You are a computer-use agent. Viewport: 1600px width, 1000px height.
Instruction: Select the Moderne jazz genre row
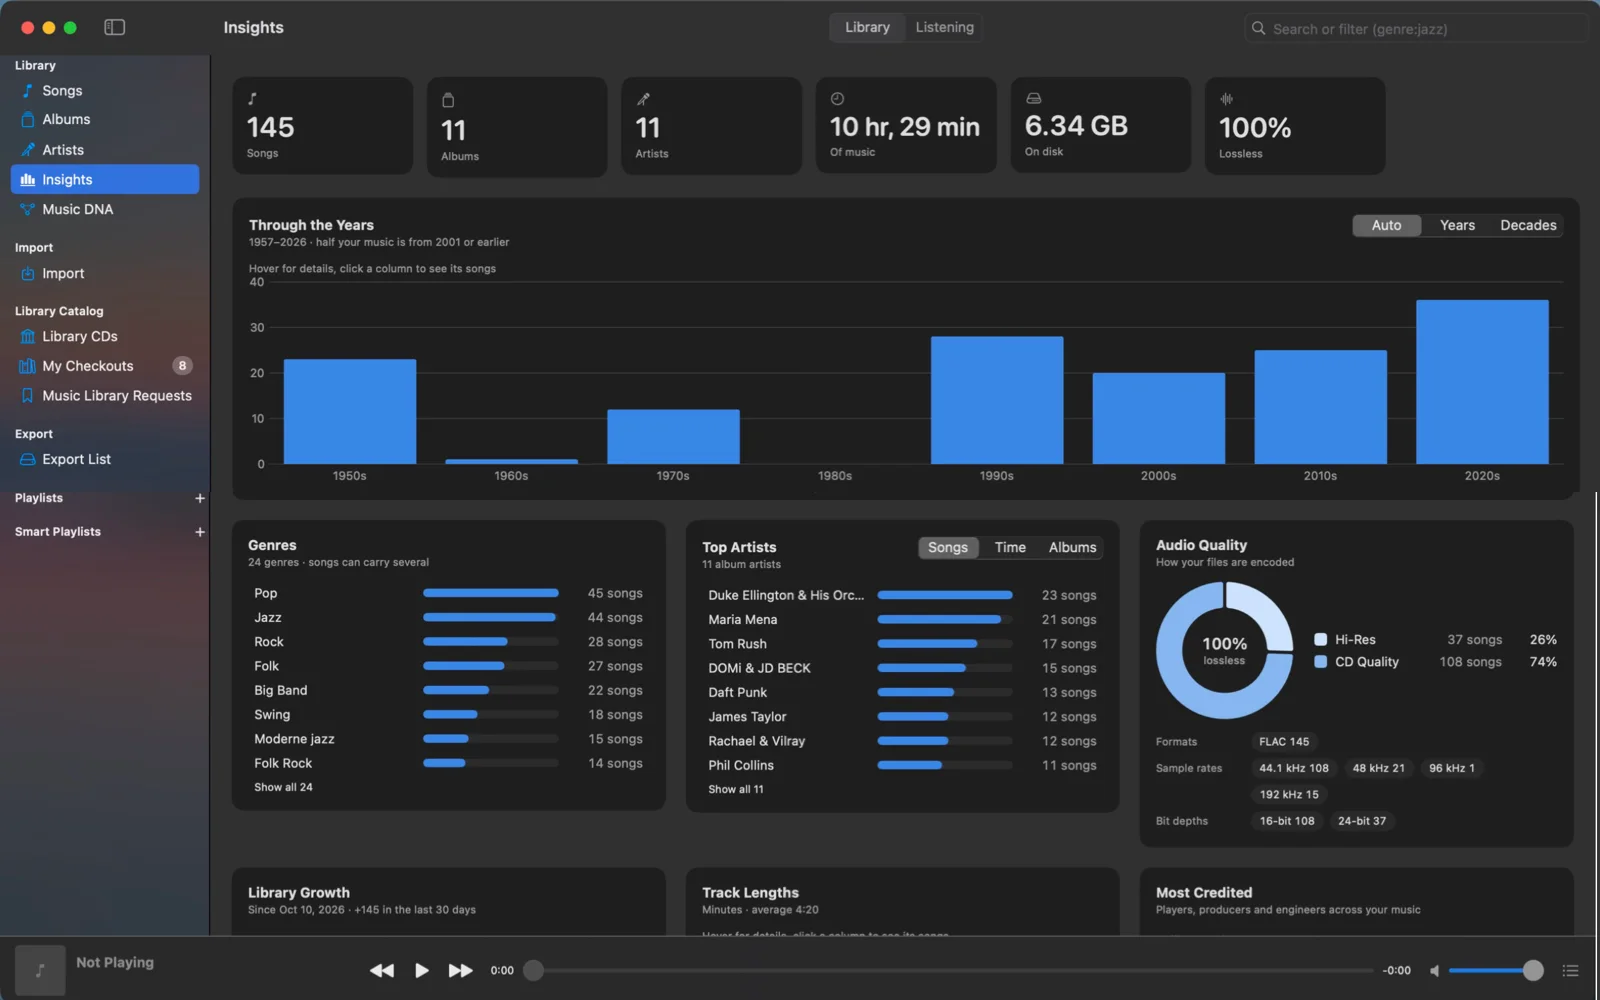(448, 739)
